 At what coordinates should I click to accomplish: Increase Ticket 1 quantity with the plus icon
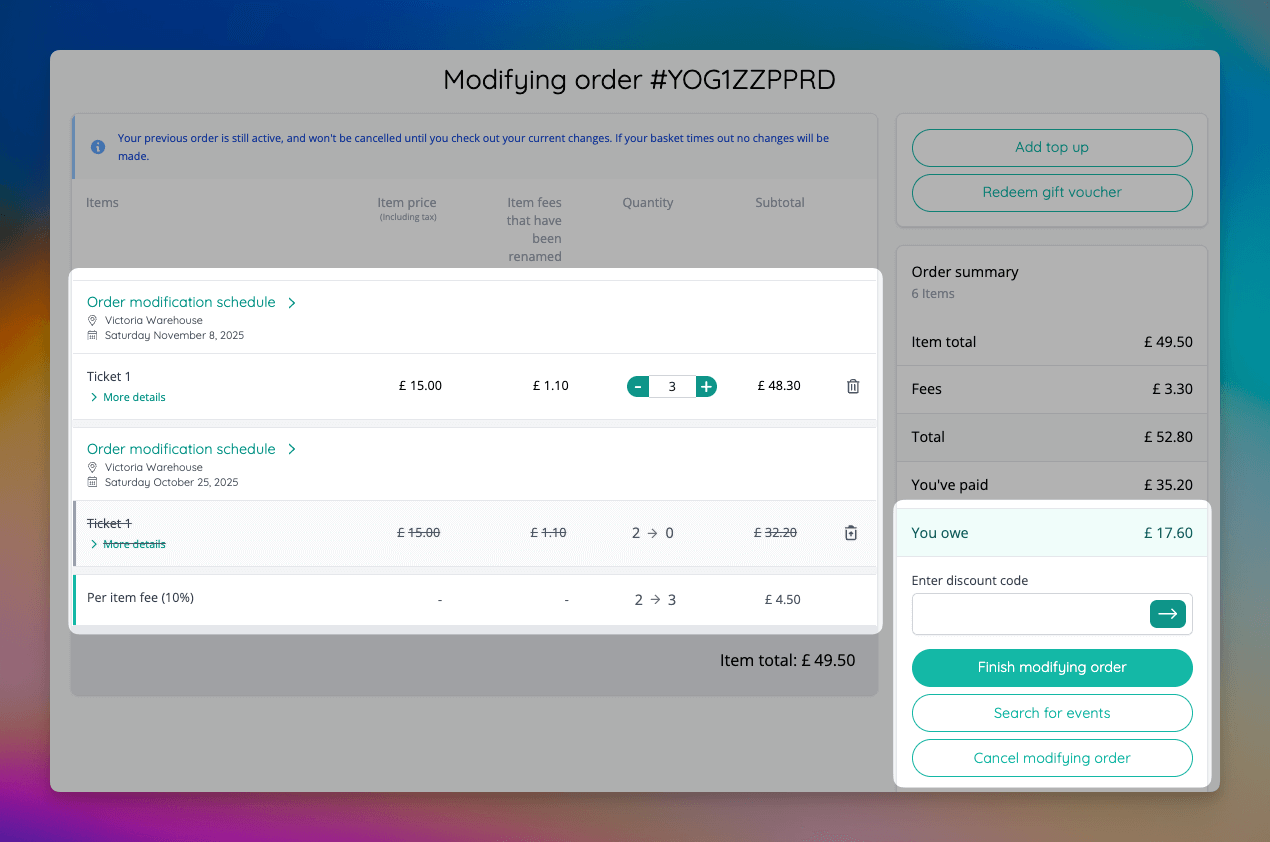click(706, 386)
